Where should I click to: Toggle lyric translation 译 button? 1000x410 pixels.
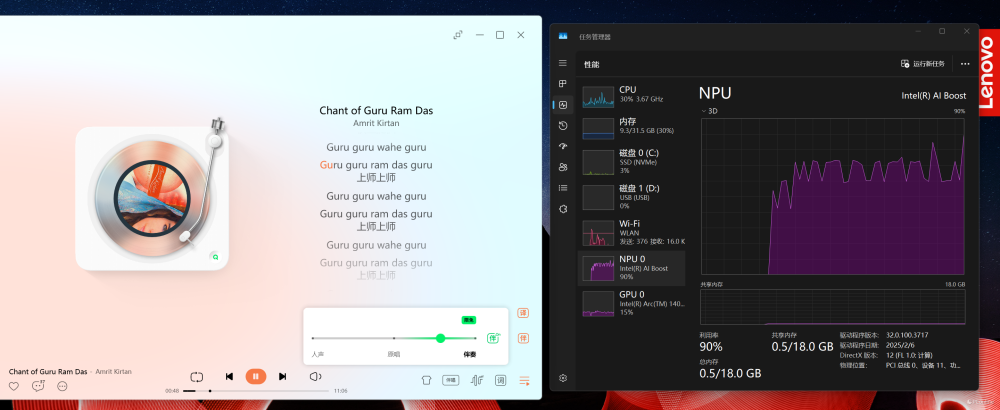pos(524,313)
